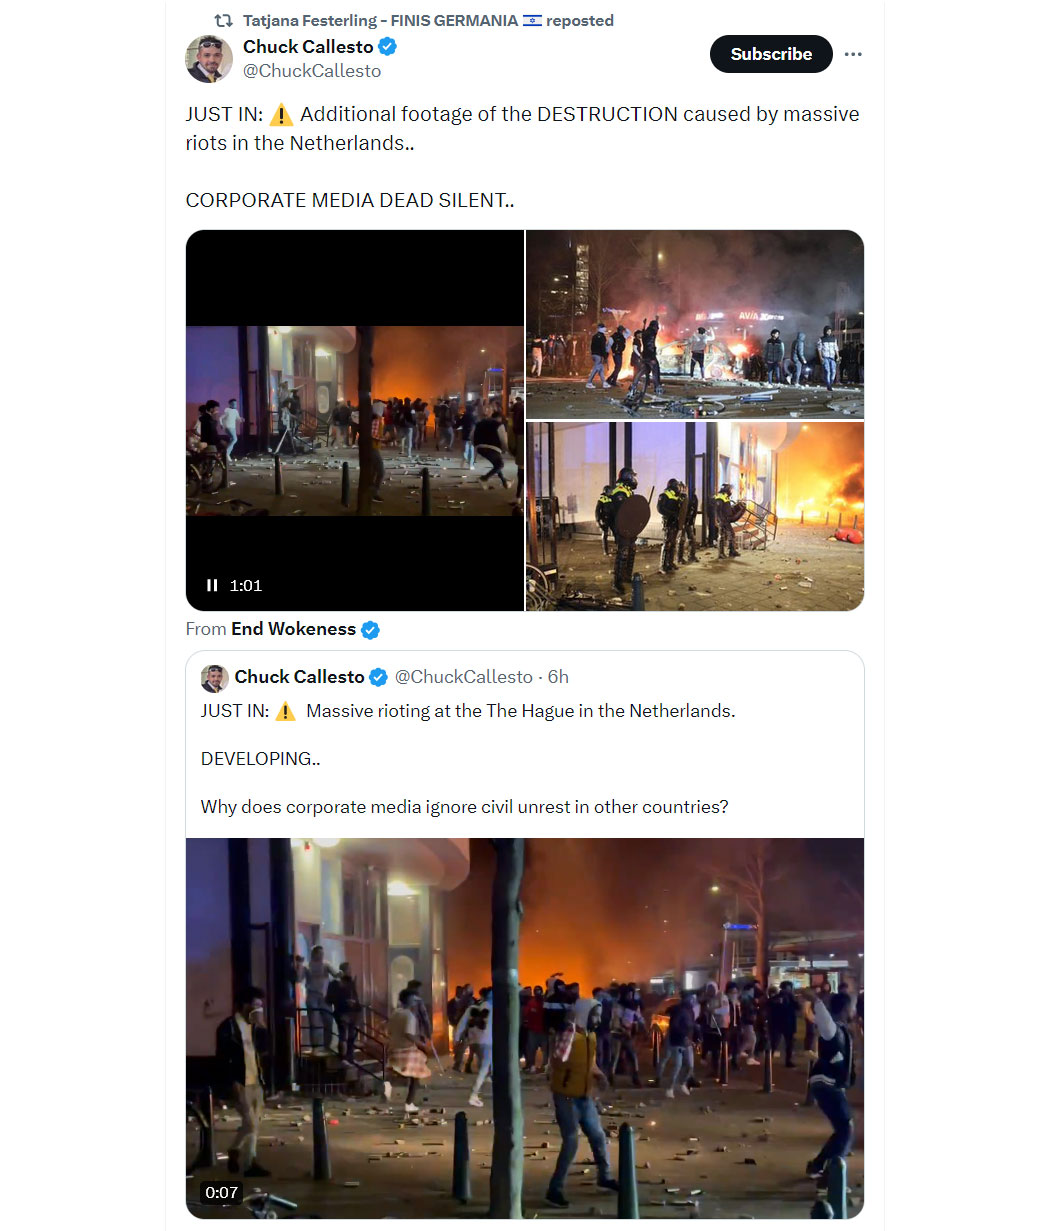Click End Wokeness verified checkmark badge
The height and width of the screenshot is (1231, 1050).
tap(370, 630)
